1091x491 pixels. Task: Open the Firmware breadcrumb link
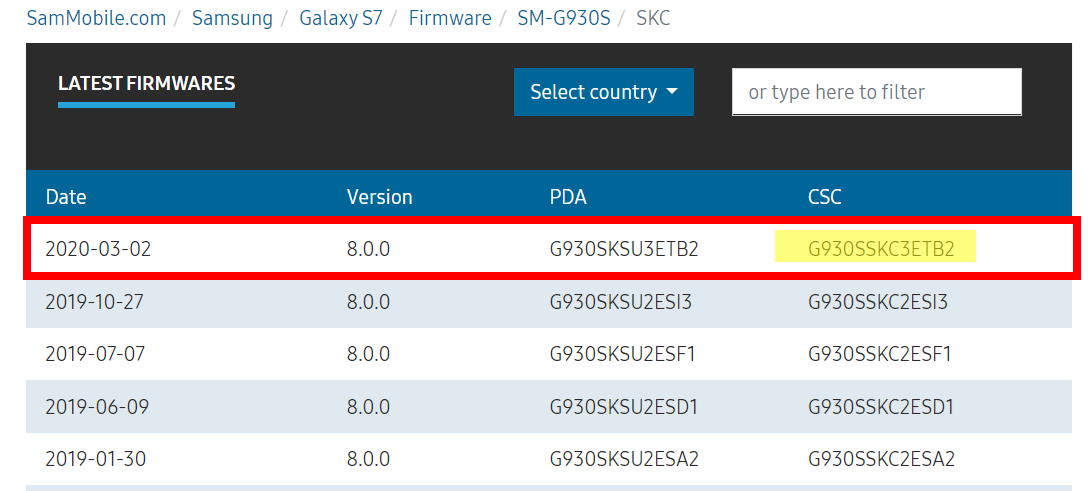[449, 17]
